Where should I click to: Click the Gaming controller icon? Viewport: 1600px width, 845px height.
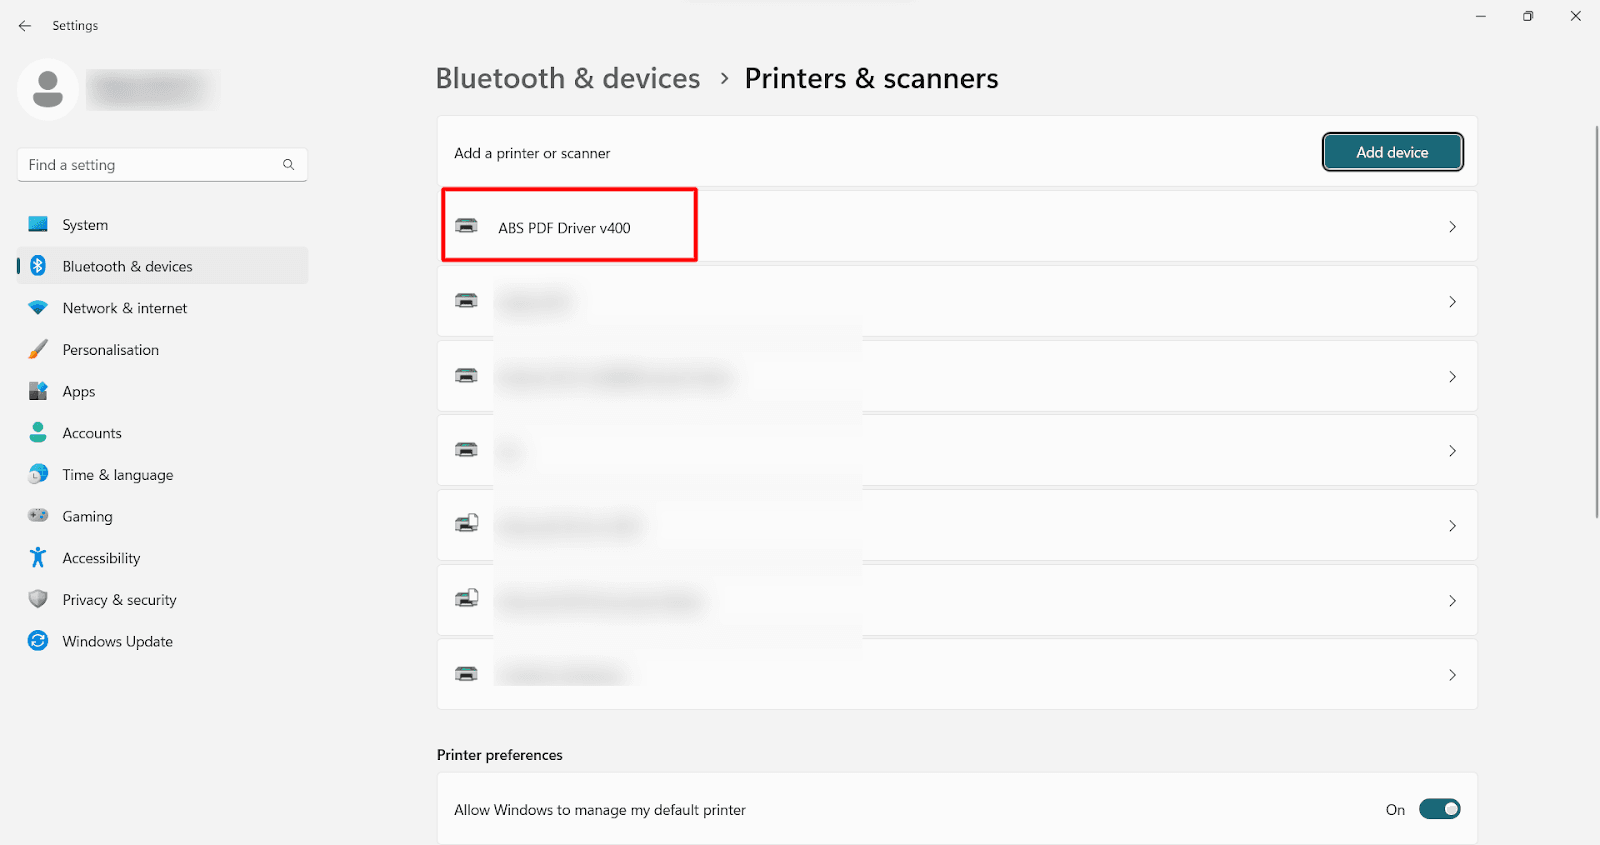(38, 516)
